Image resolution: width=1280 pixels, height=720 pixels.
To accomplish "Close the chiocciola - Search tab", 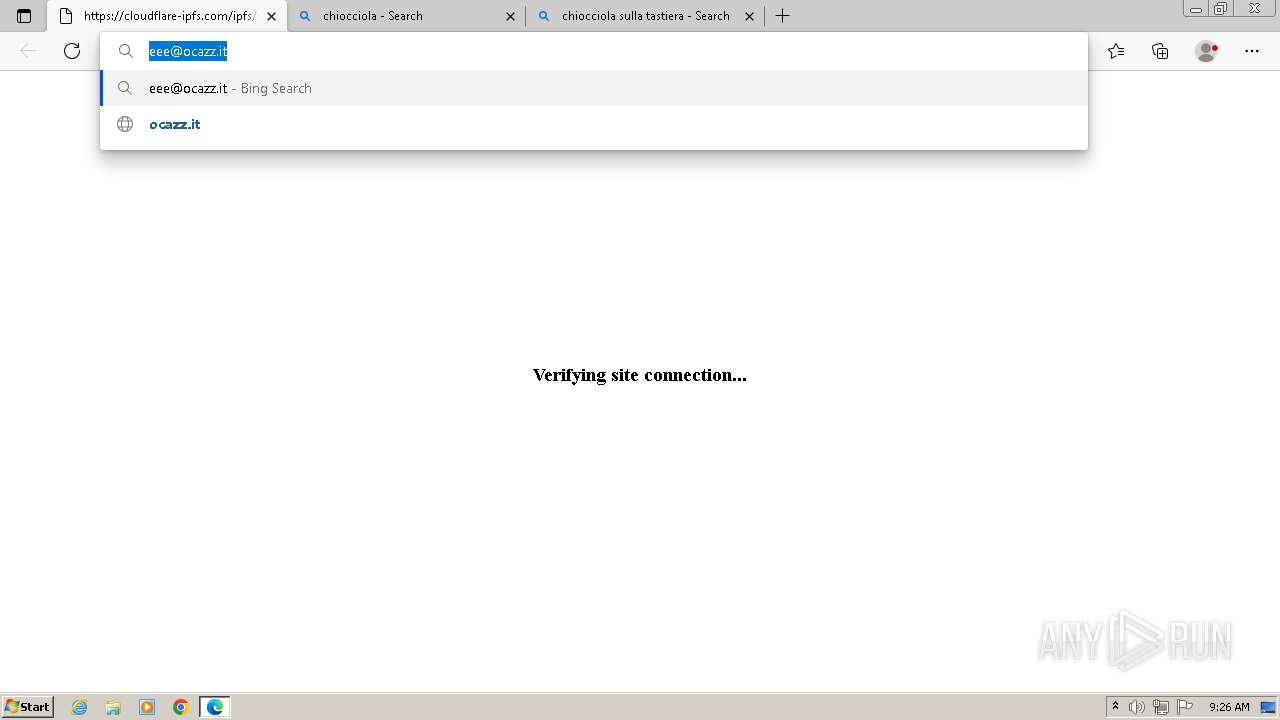I will click(510, 16).
